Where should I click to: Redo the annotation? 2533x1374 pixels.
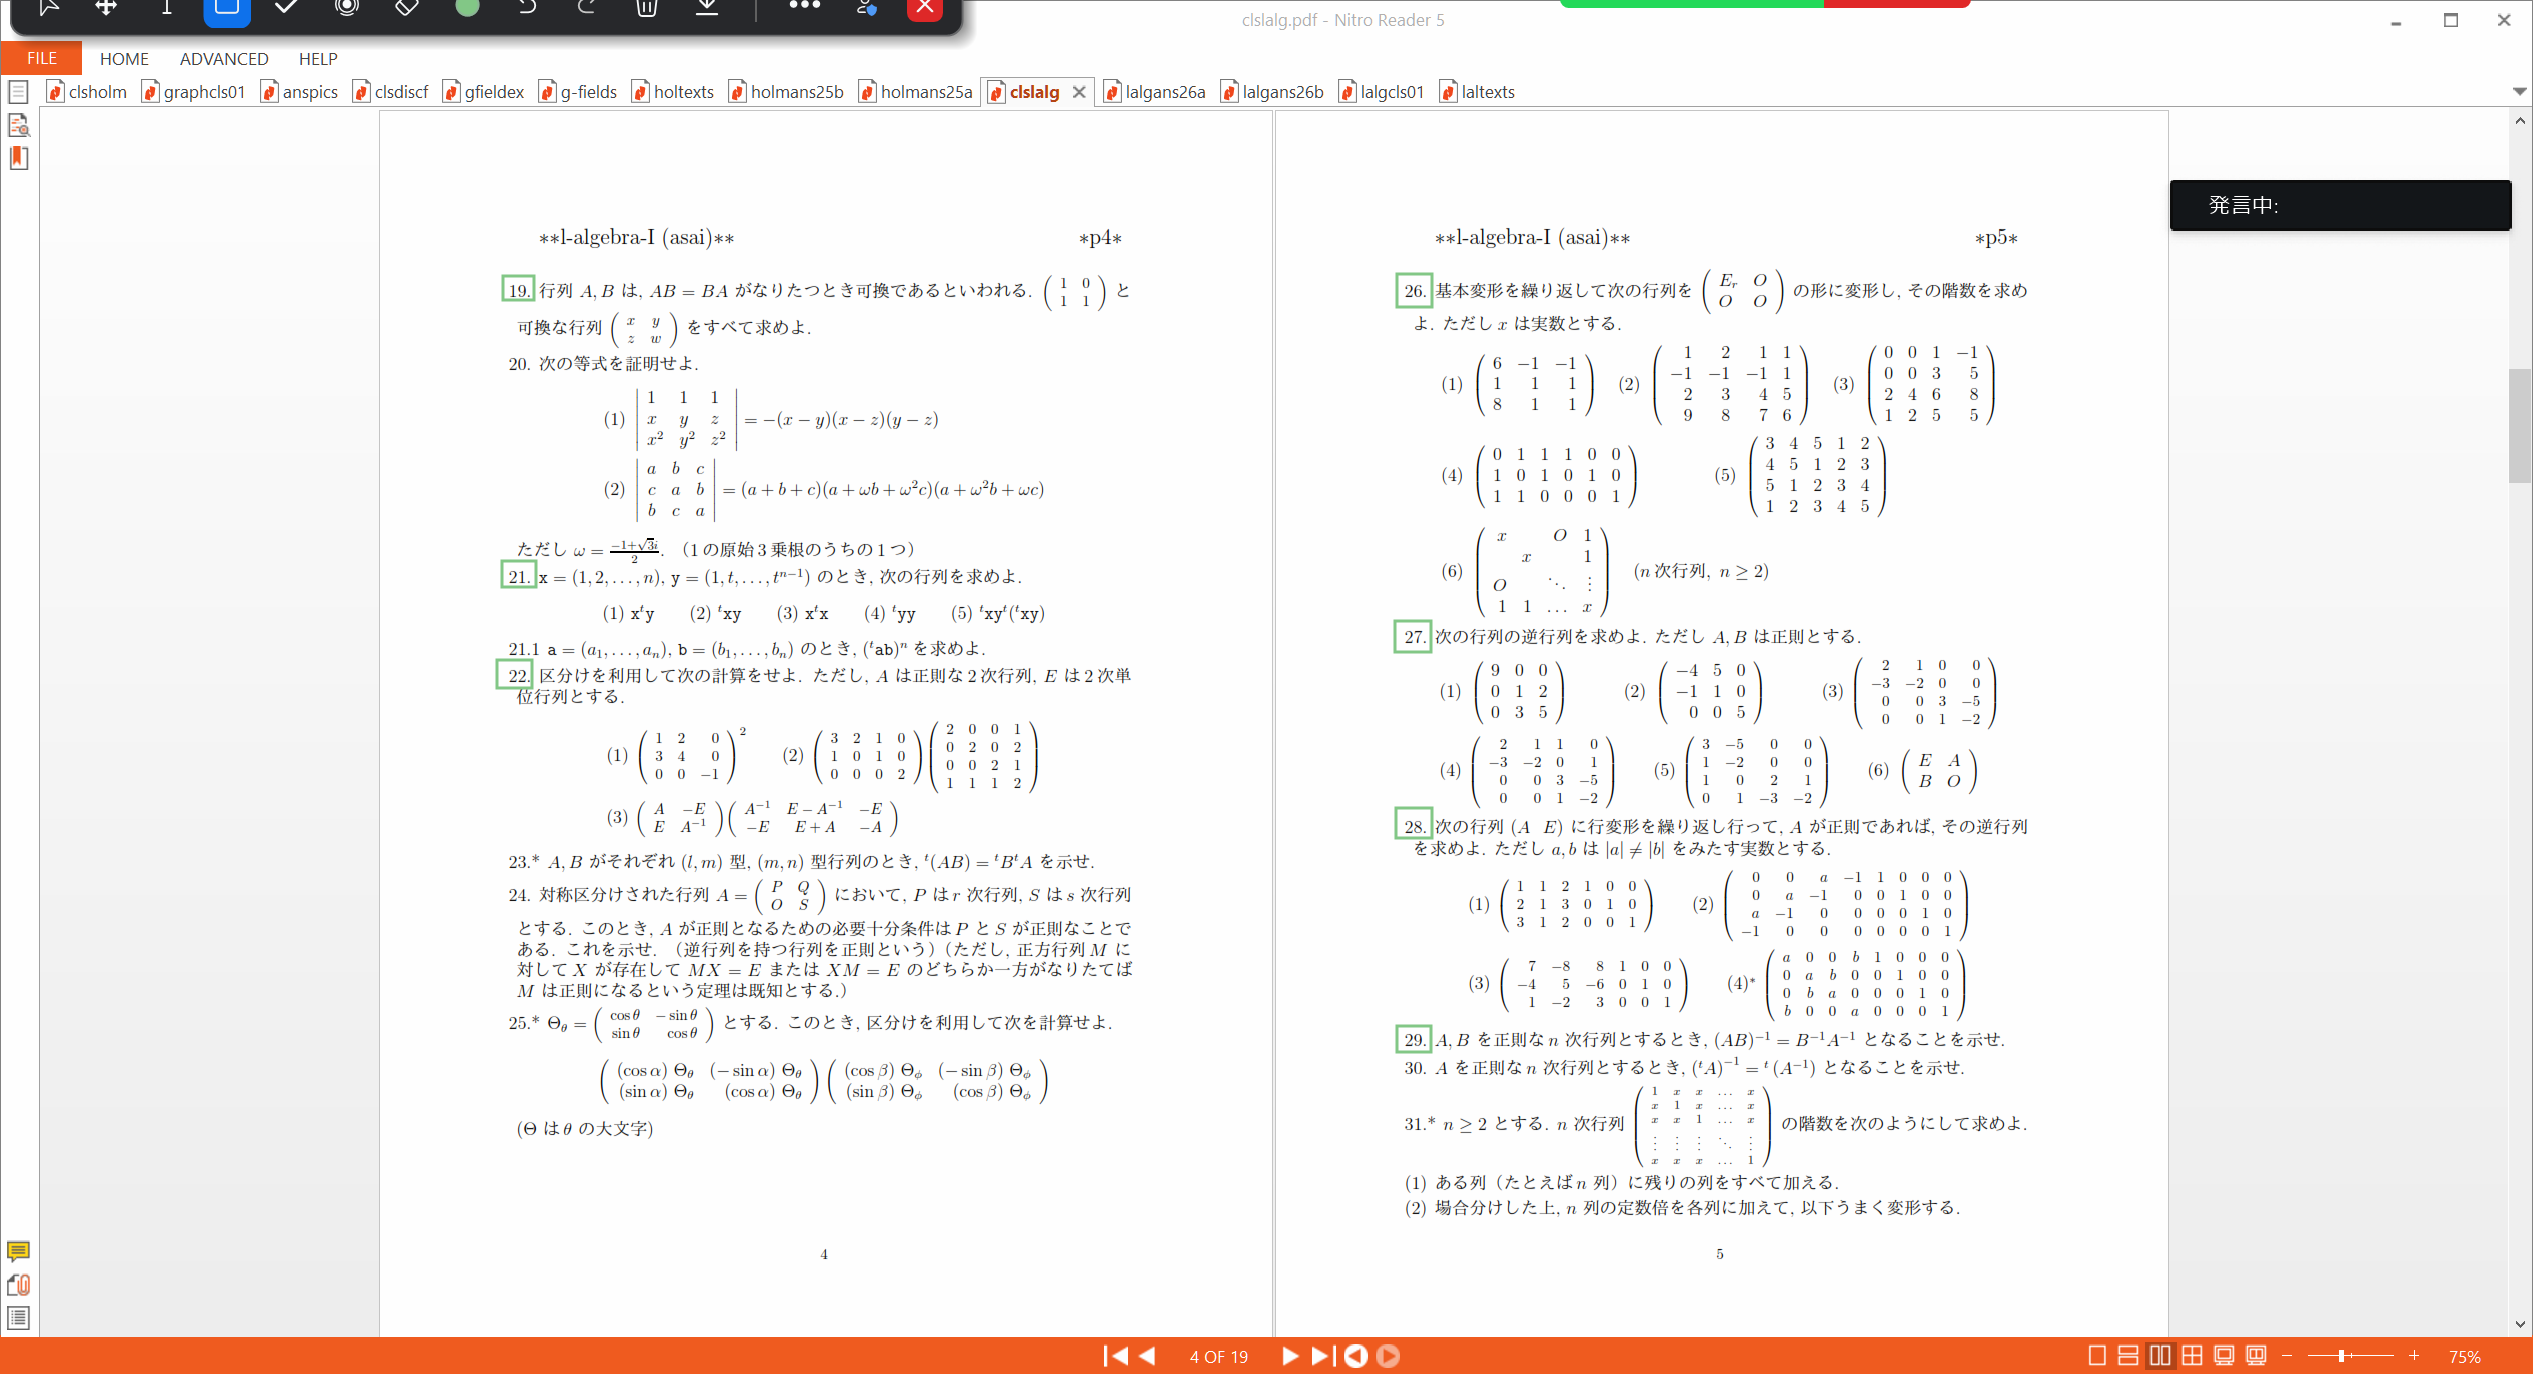pos(587,8)
